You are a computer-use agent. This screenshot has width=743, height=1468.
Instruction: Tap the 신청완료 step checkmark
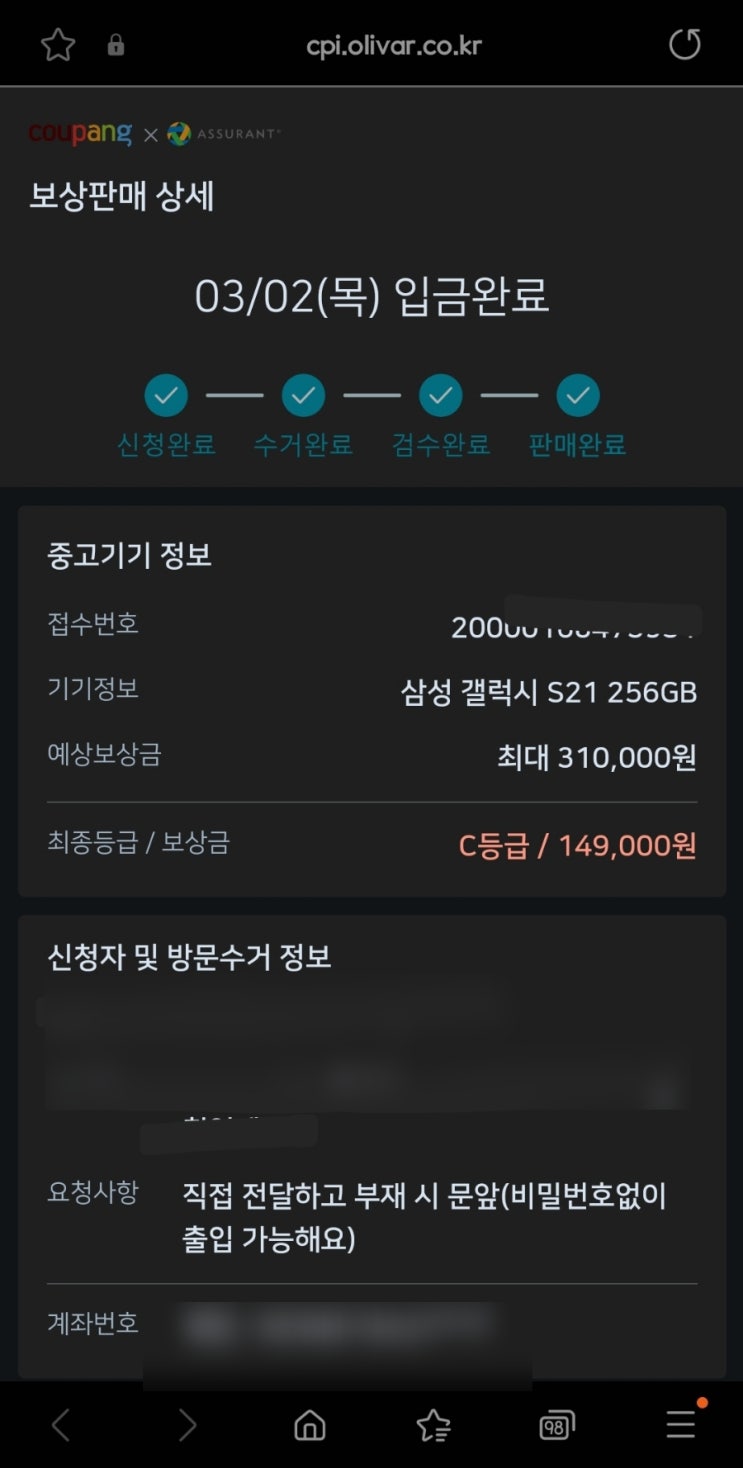click(x=166, y=396)
